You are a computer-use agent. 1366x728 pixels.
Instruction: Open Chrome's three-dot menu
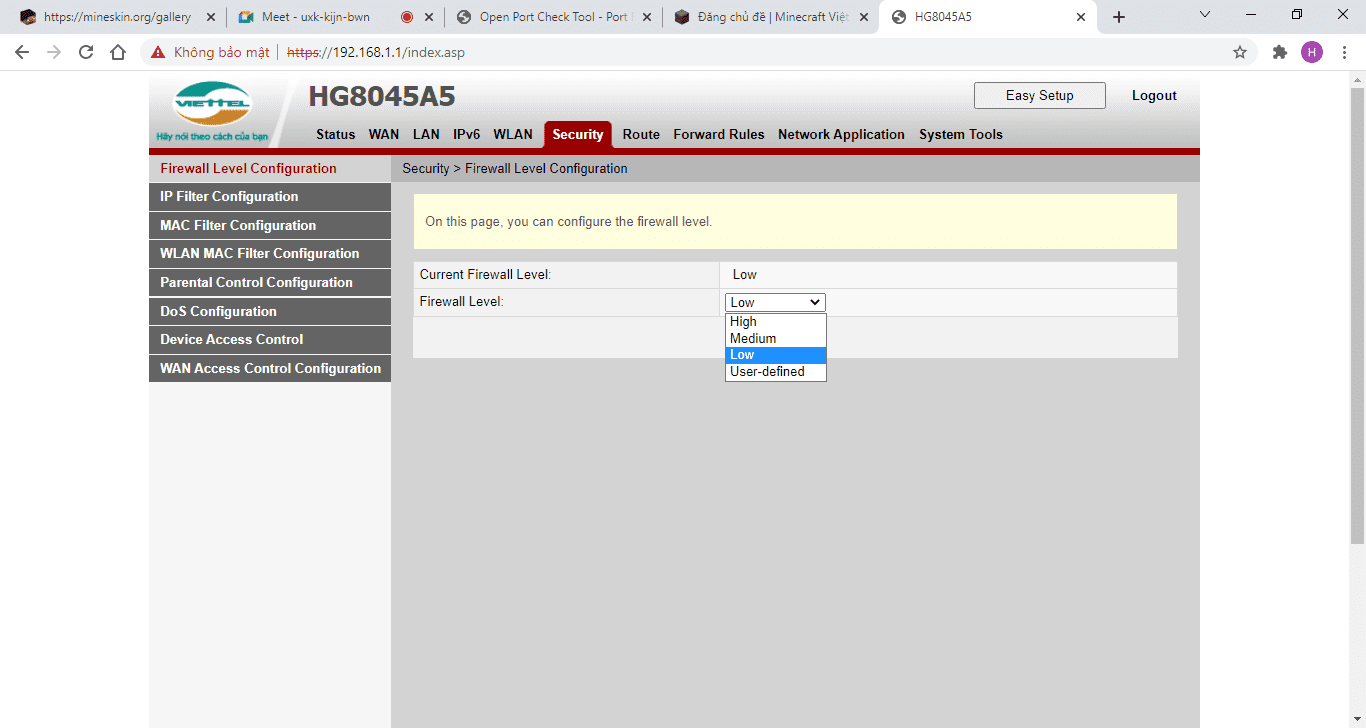click(x=1344, y=52)
